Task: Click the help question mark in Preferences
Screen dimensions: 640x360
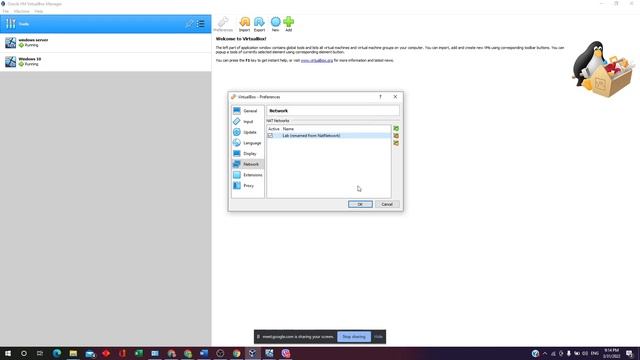Action: pyautogui.click(x=380, y=97)
